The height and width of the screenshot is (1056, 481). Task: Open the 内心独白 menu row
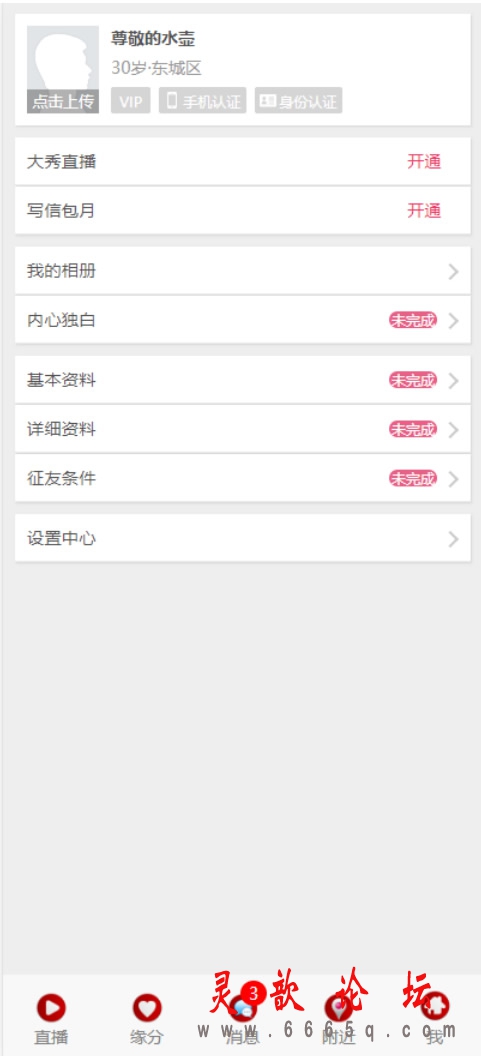click(x=243, y=320)
